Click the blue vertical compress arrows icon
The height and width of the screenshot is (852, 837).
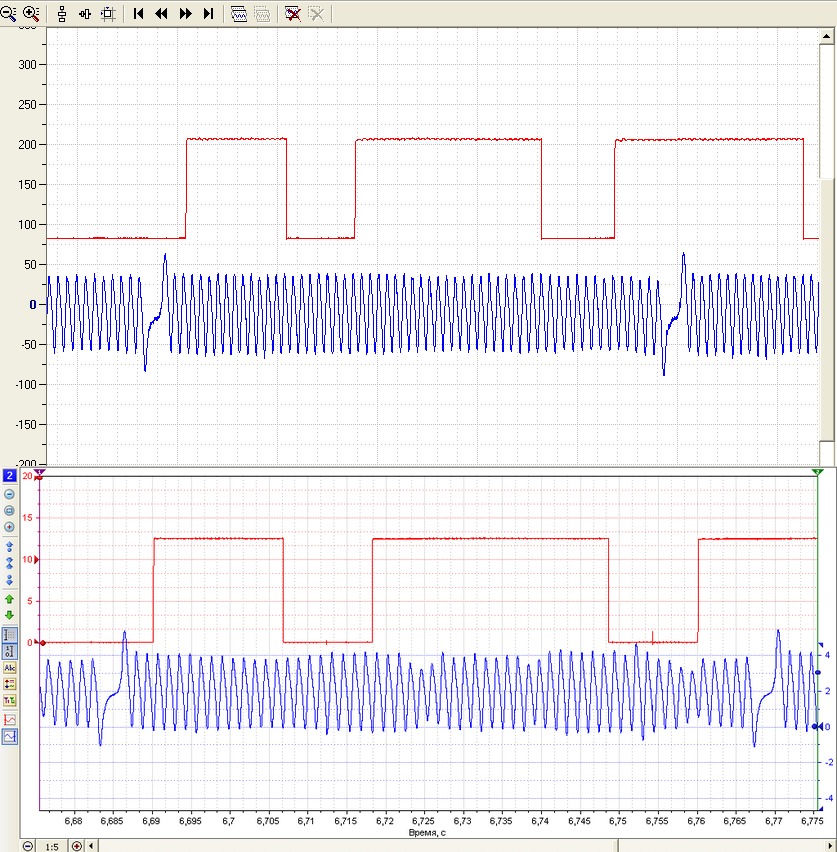(x=9, y=563)
